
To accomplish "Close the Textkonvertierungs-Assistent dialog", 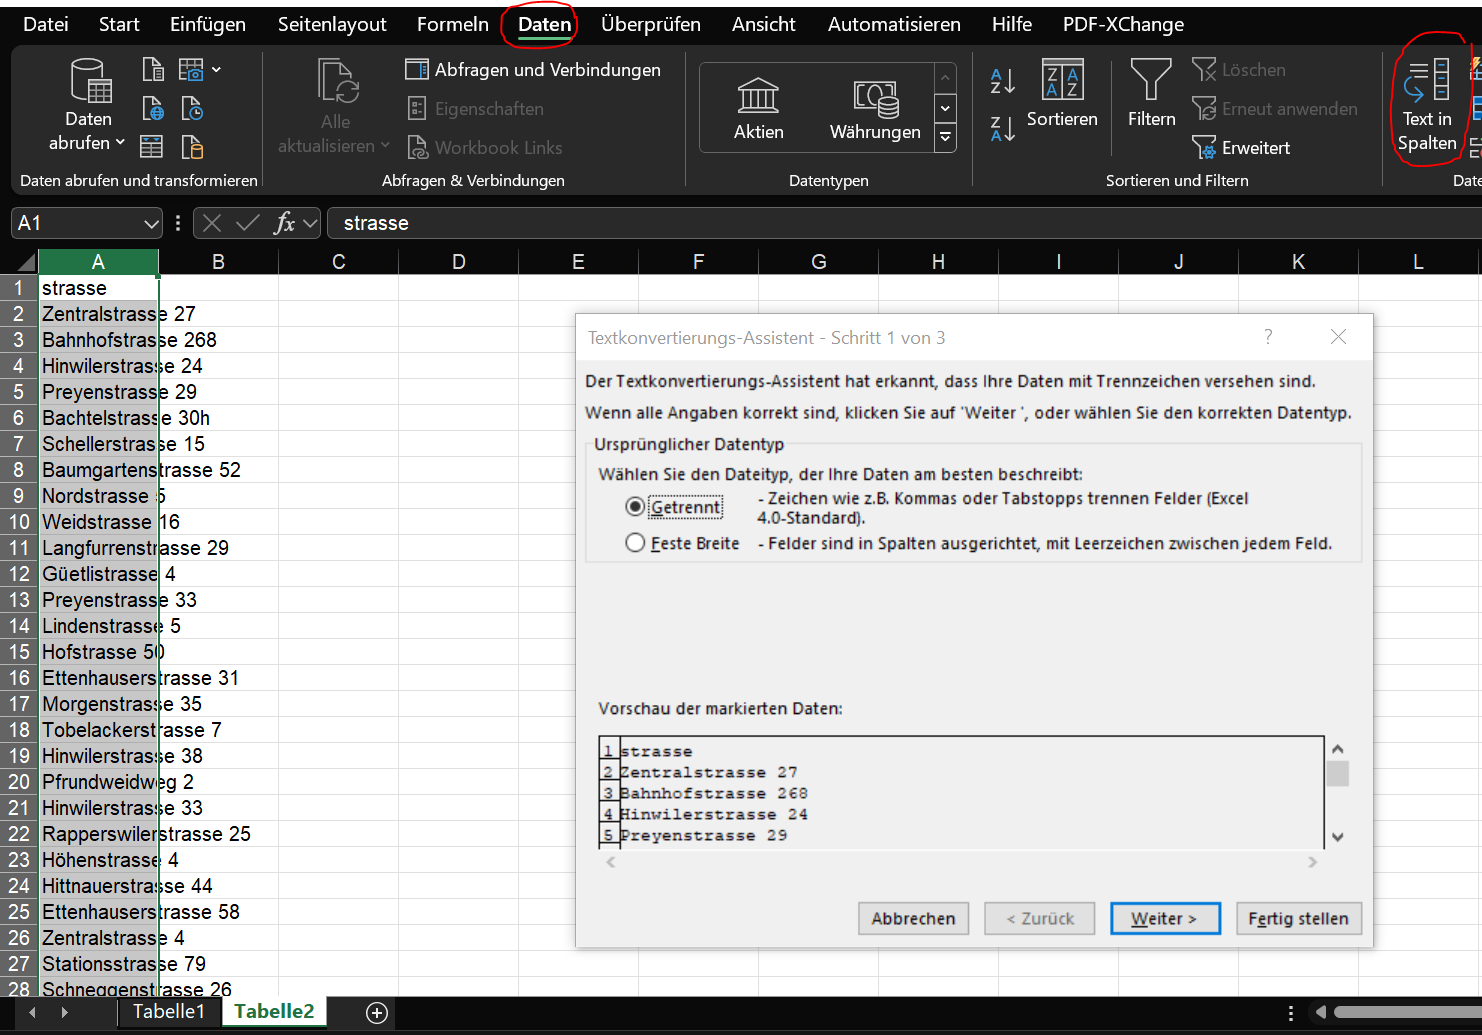I will point(1338,337).
